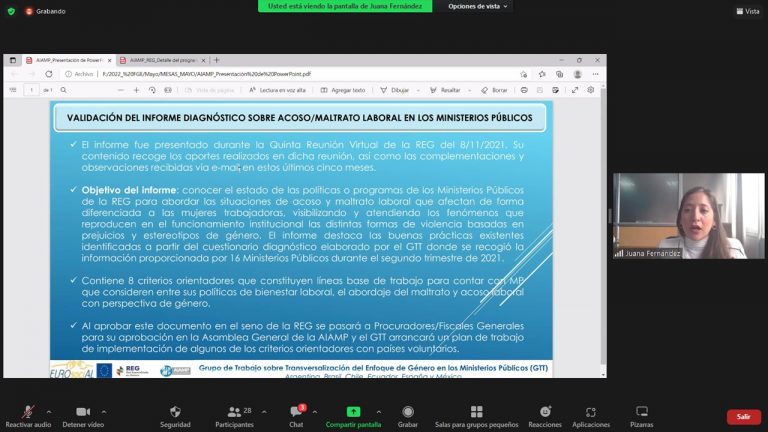Open PDF toolbar settings gear

click(591, 90)
